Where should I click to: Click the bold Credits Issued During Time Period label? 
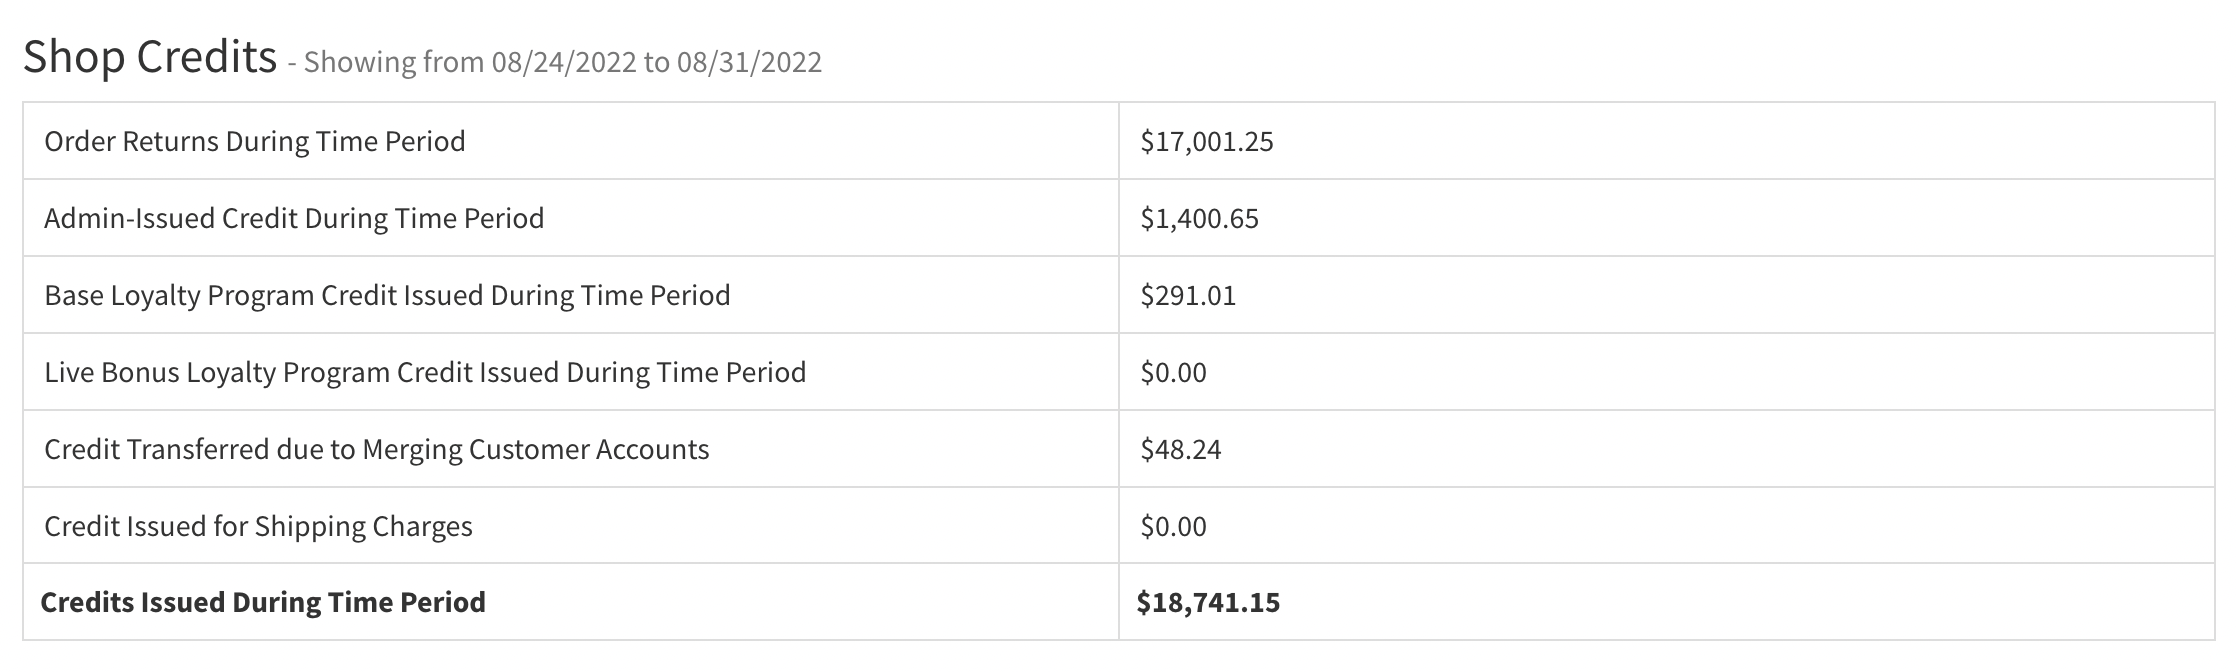(x=263, y=602)
